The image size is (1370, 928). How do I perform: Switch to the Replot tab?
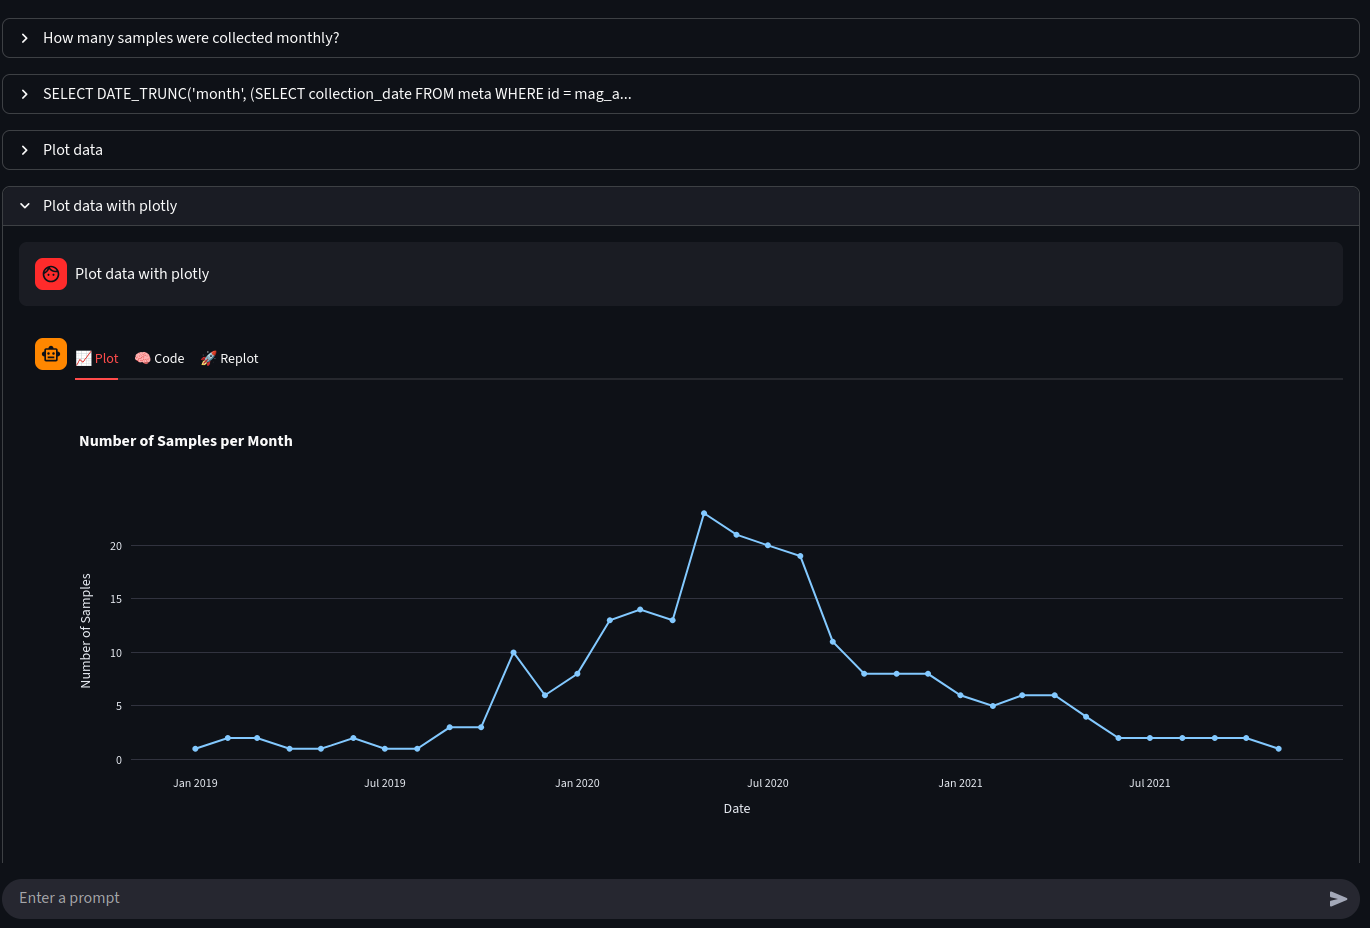click(239, 358)
